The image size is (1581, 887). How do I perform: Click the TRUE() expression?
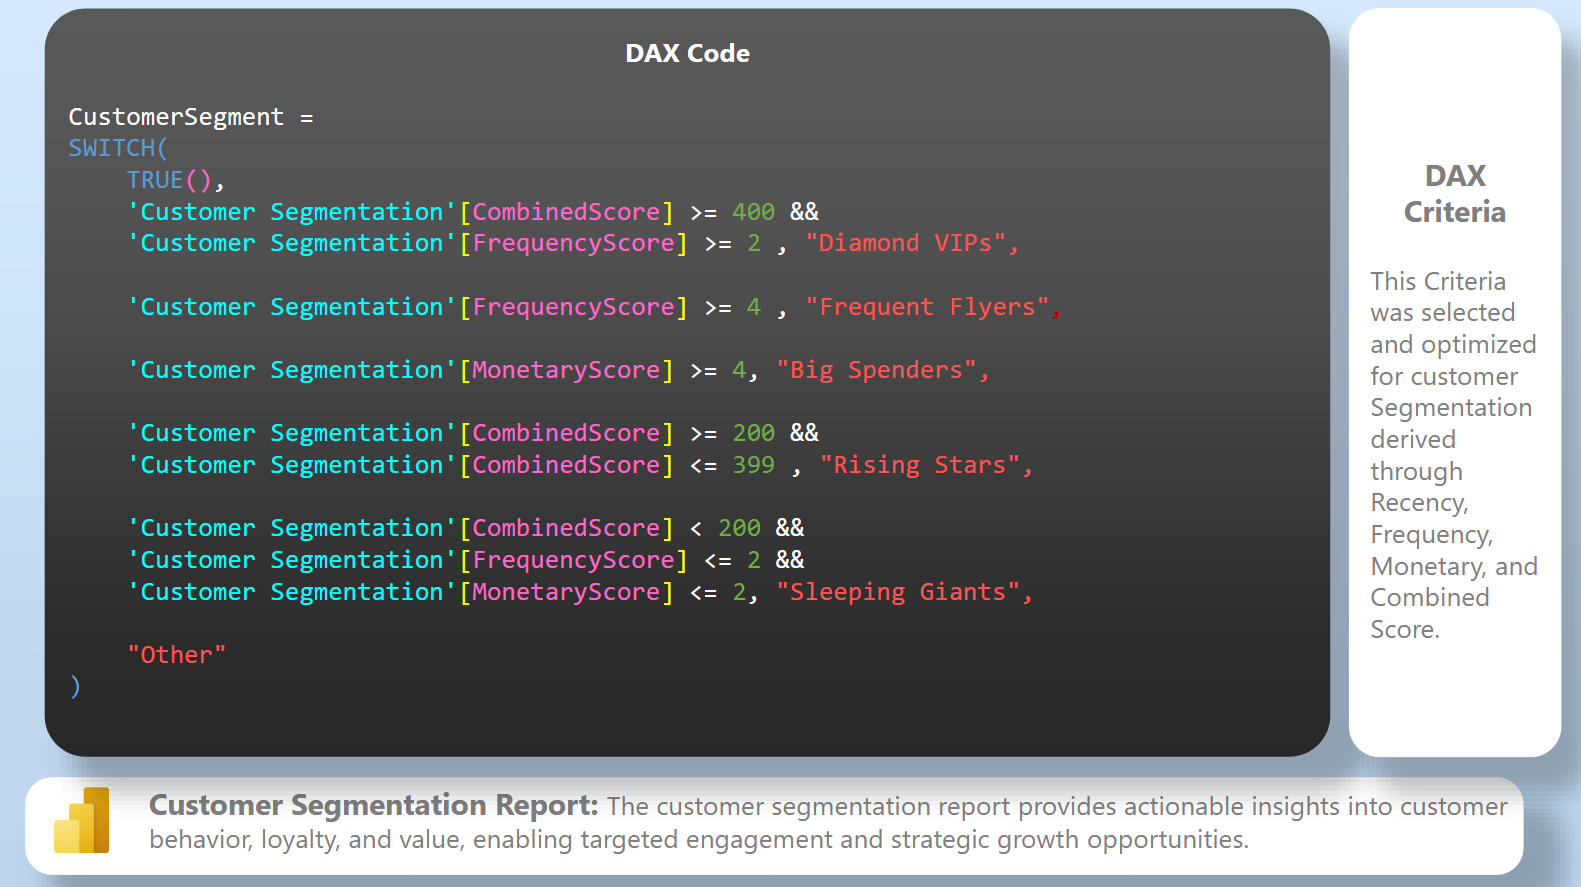click(x=169, y=180)
